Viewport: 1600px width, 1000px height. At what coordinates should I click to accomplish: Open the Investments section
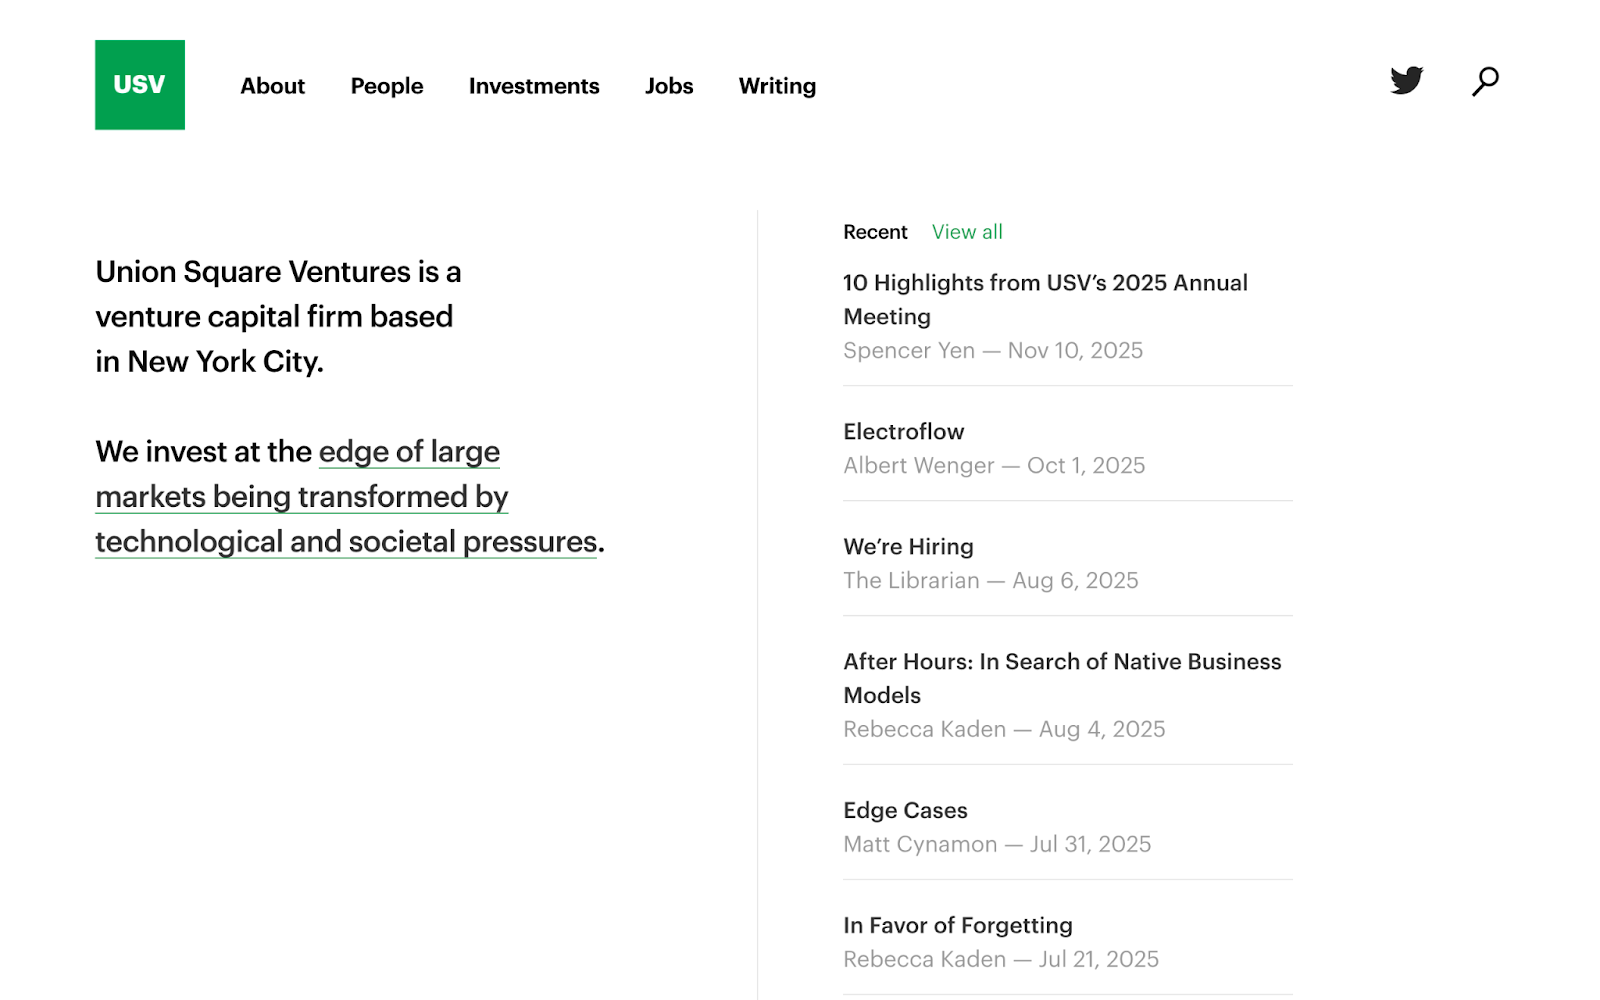(534, 86)
